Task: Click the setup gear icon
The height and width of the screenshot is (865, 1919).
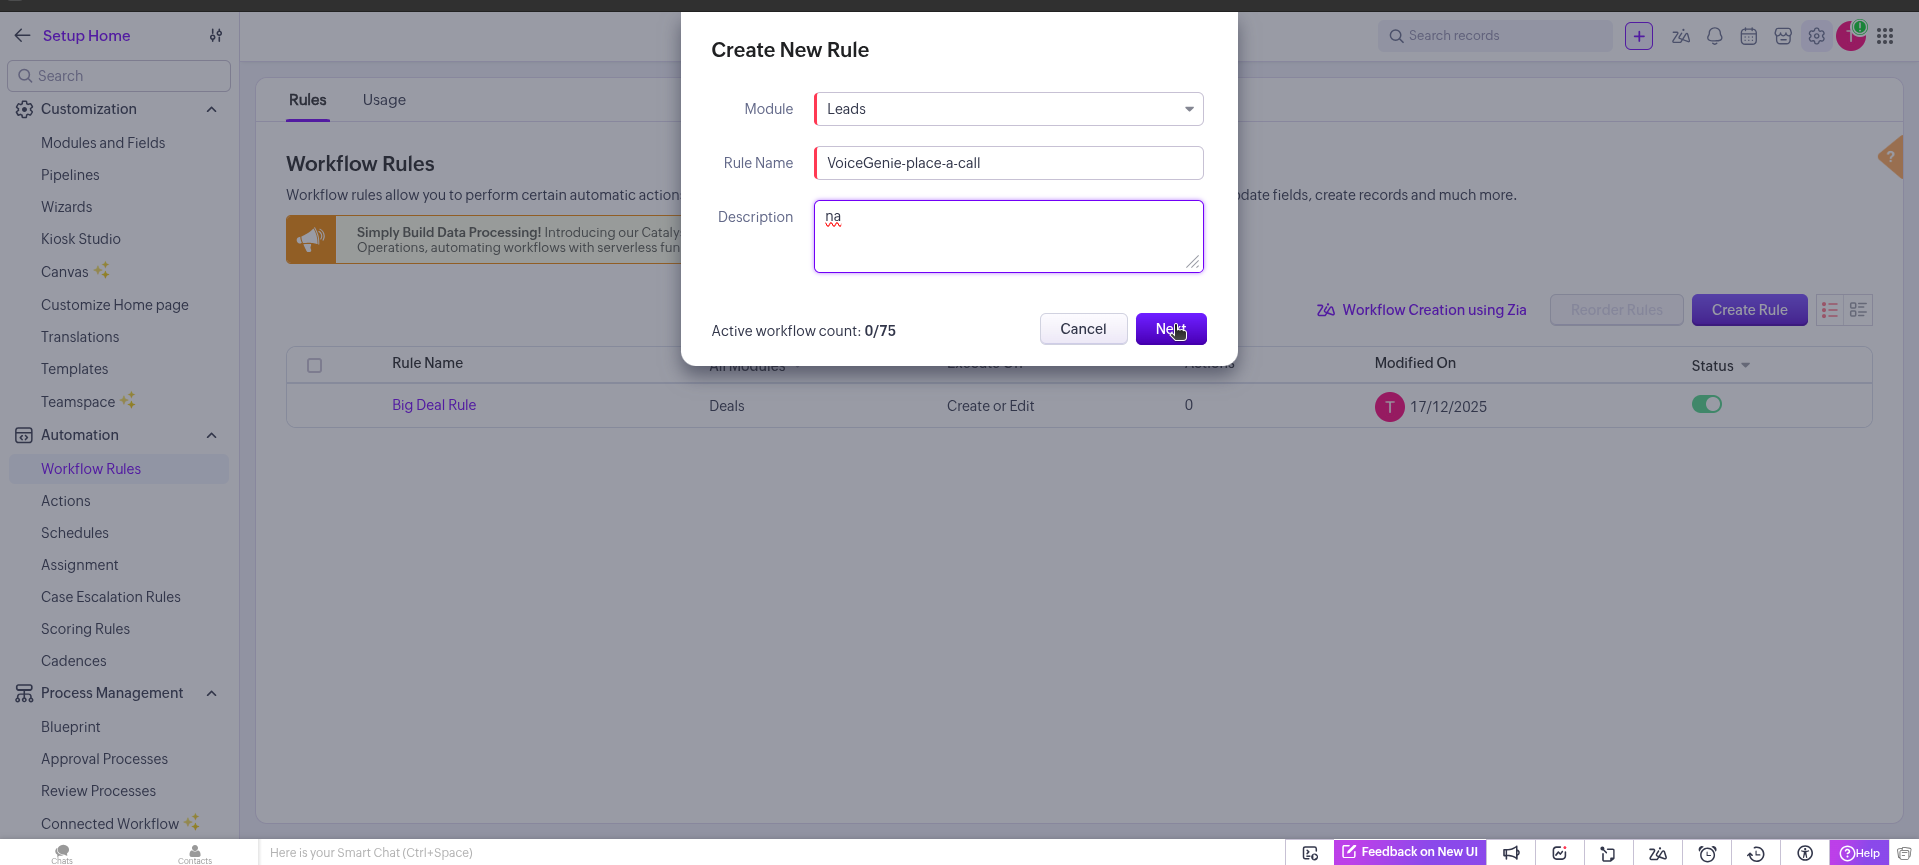Action: tap(1816, 36)
